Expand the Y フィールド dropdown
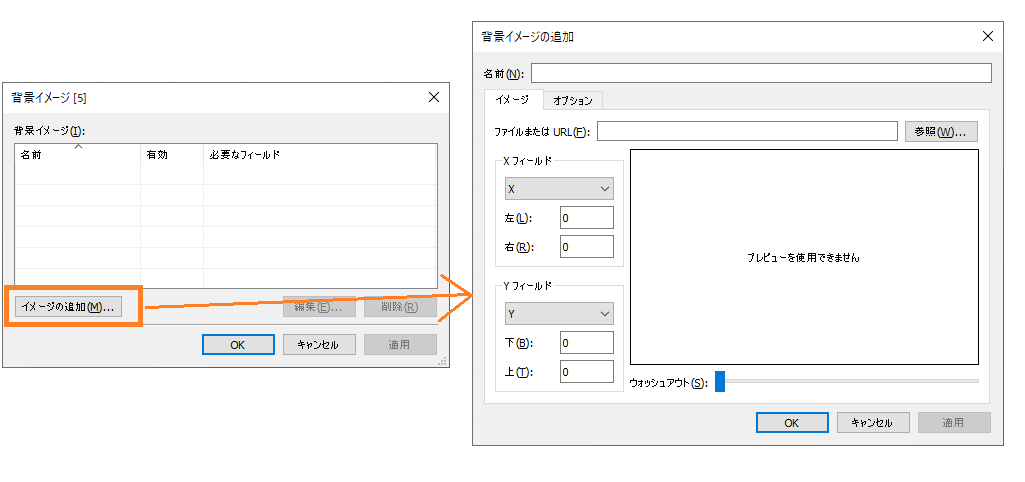Image resolution: width=1025 pixels, height=482 pixels. coord(559,314)
